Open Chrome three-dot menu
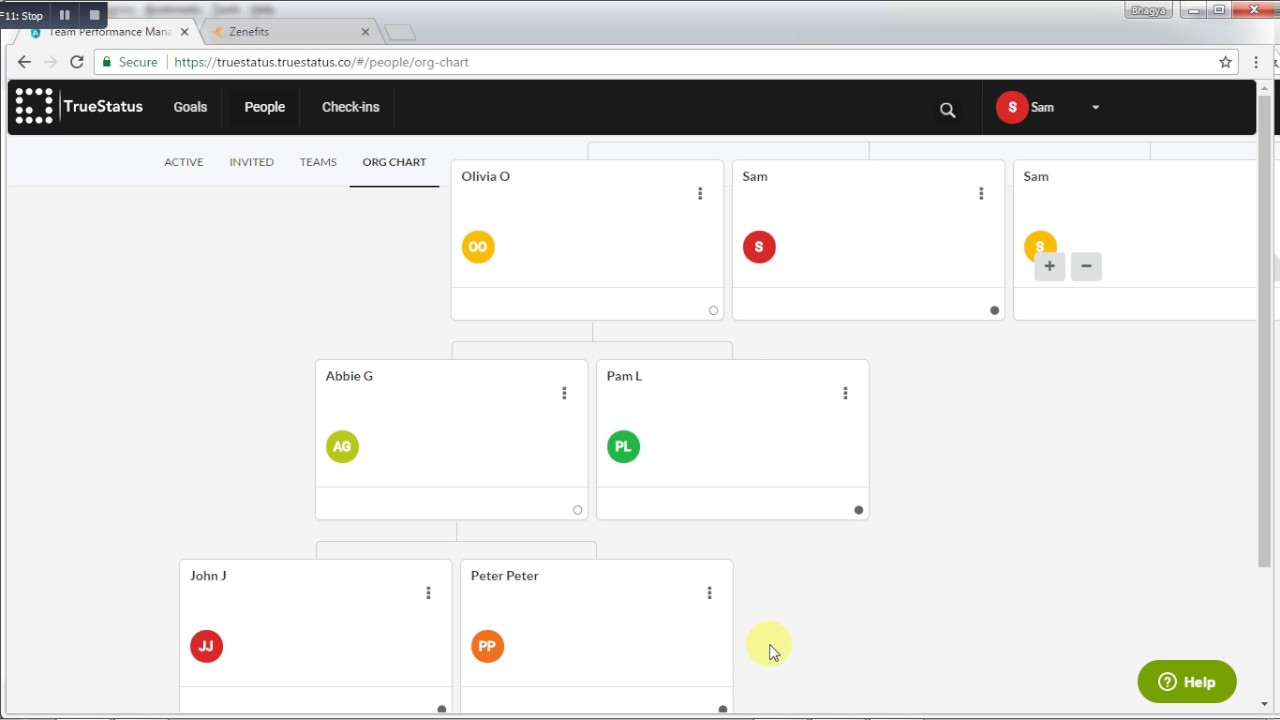Viewport: 1280px width, 720px height. [x=1256, y=62]
